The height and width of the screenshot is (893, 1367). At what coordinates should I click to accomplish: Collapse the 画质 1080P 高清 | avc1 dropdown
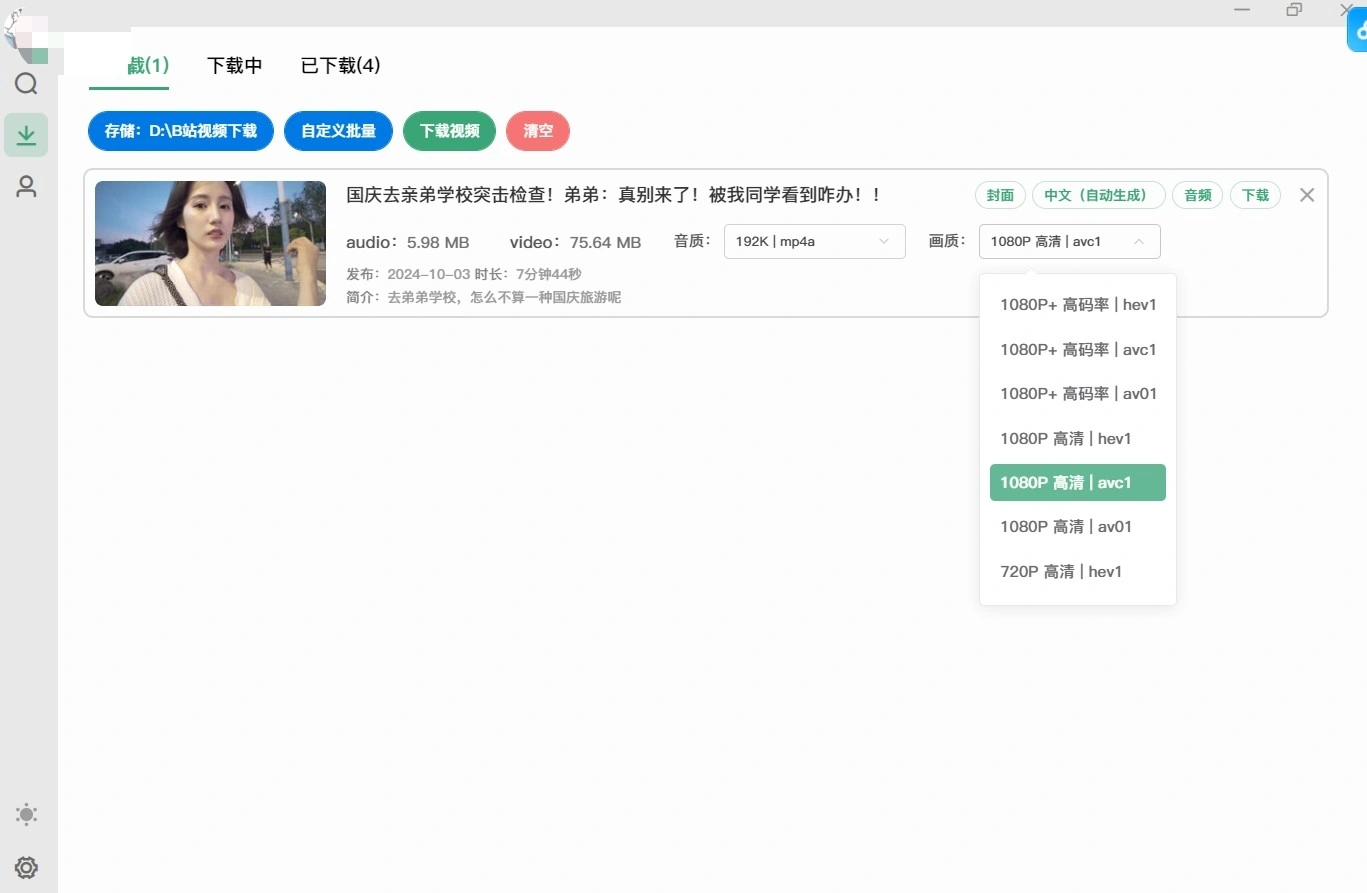click(1069, 241)
